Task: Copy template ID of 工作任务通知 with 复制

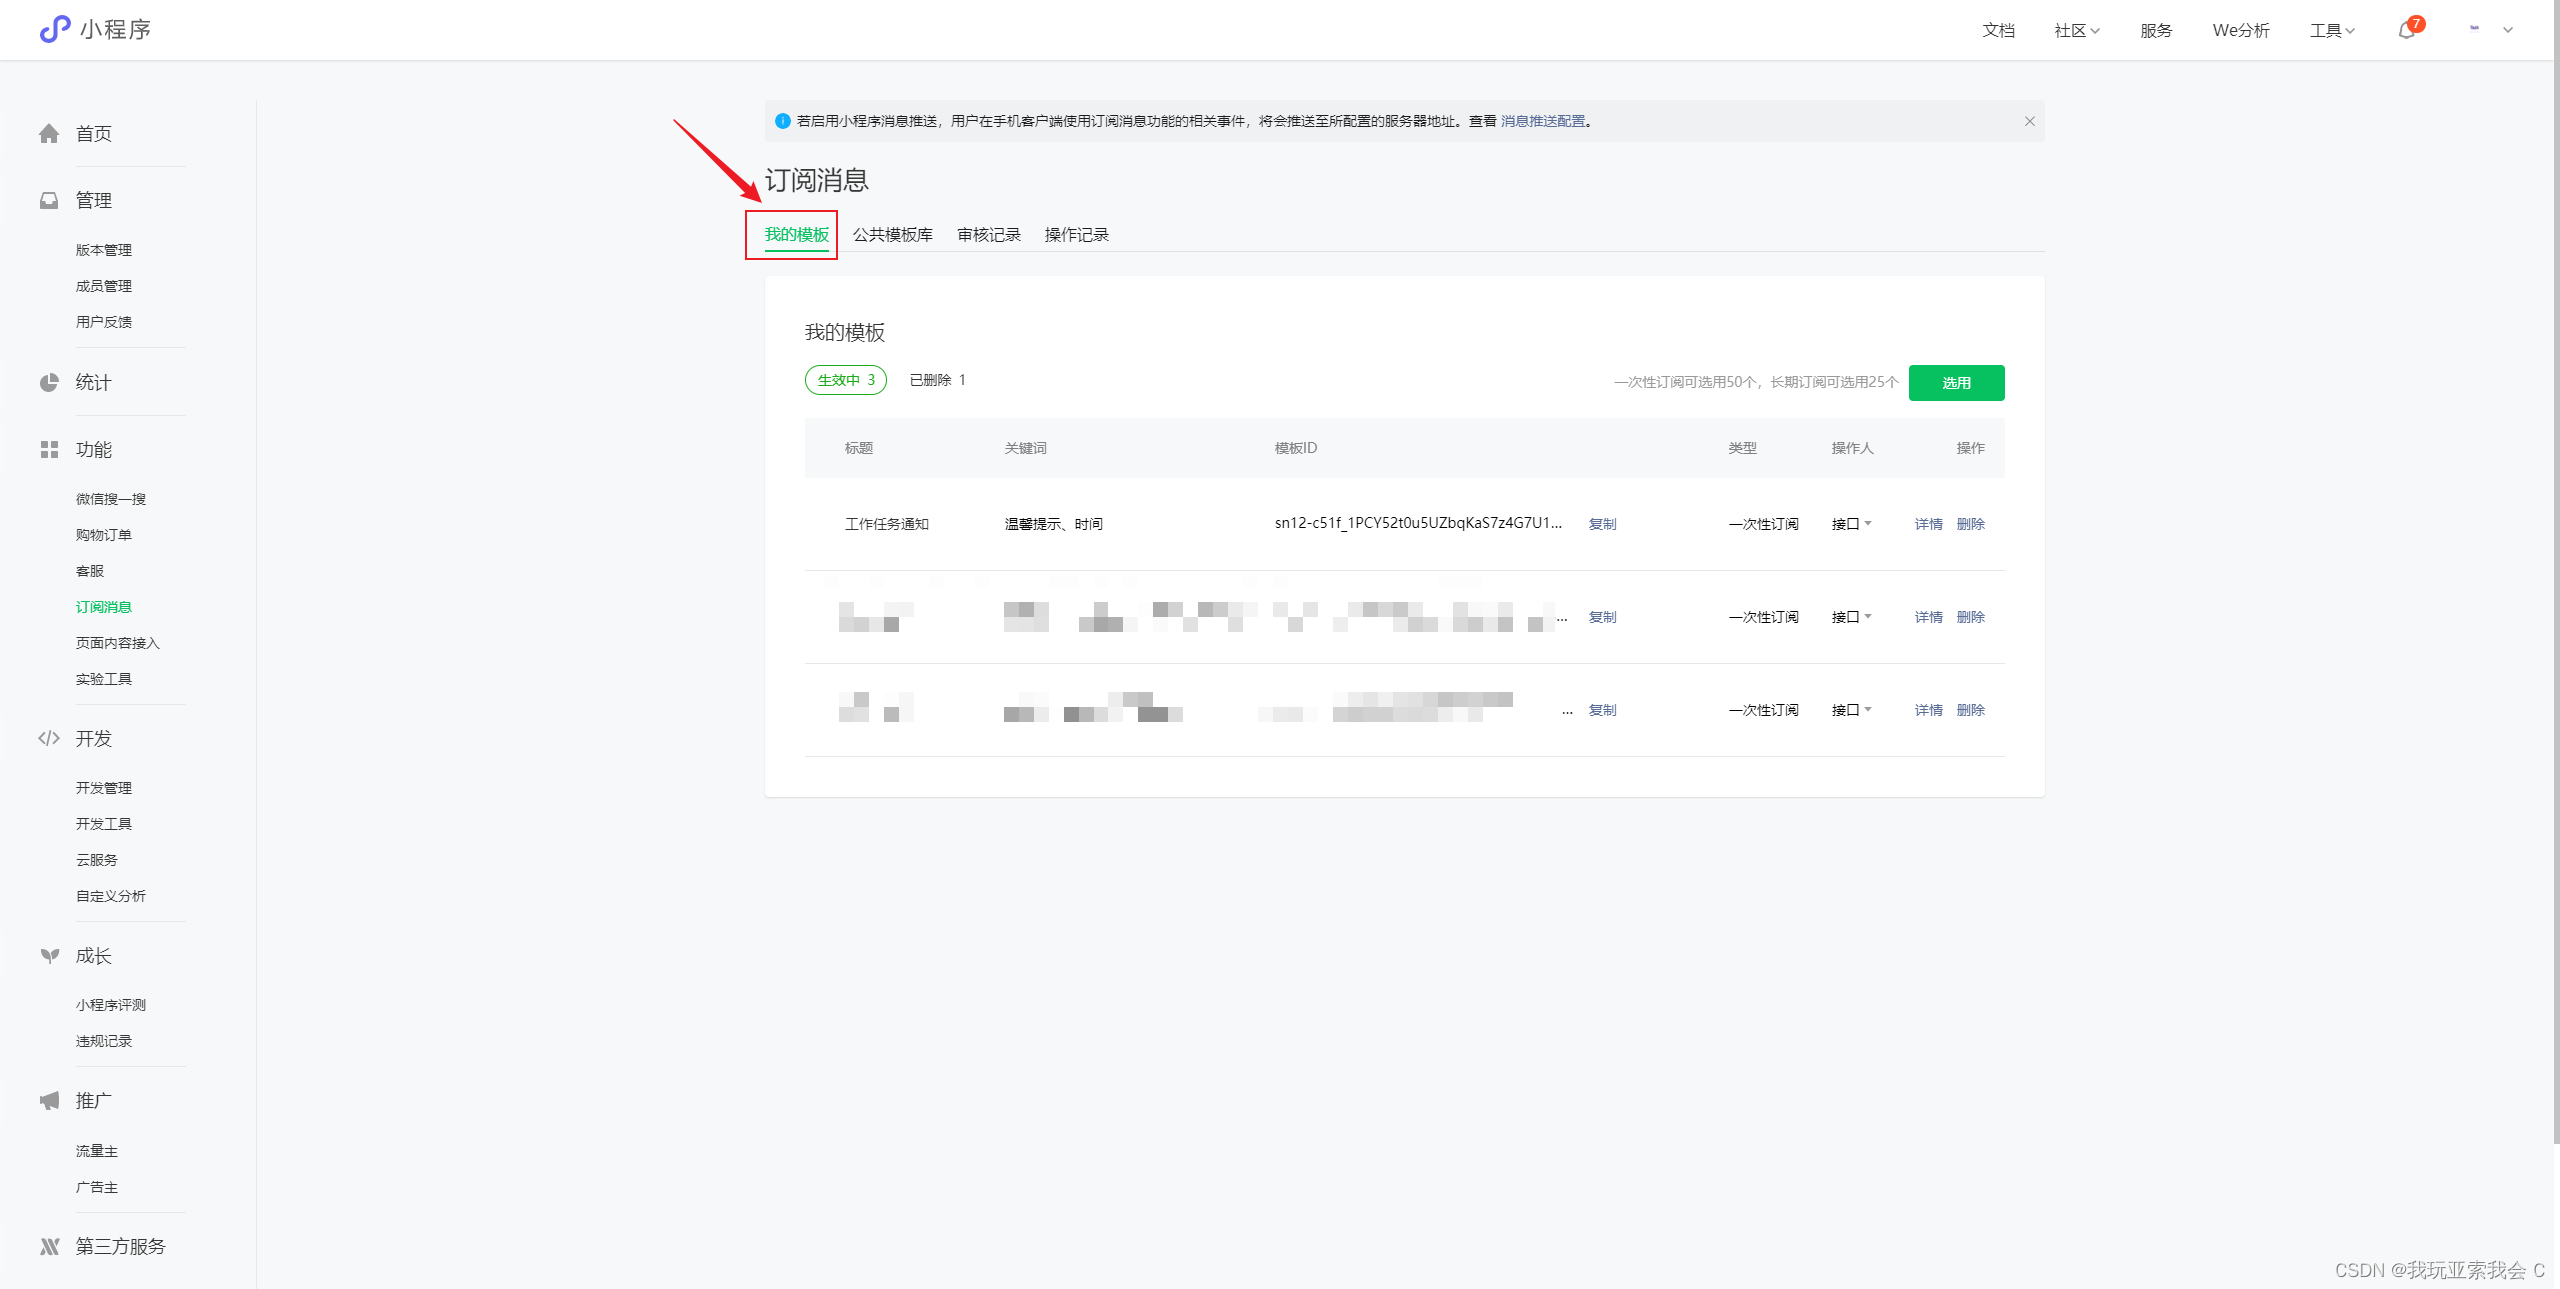Action: click(1602, 524)
